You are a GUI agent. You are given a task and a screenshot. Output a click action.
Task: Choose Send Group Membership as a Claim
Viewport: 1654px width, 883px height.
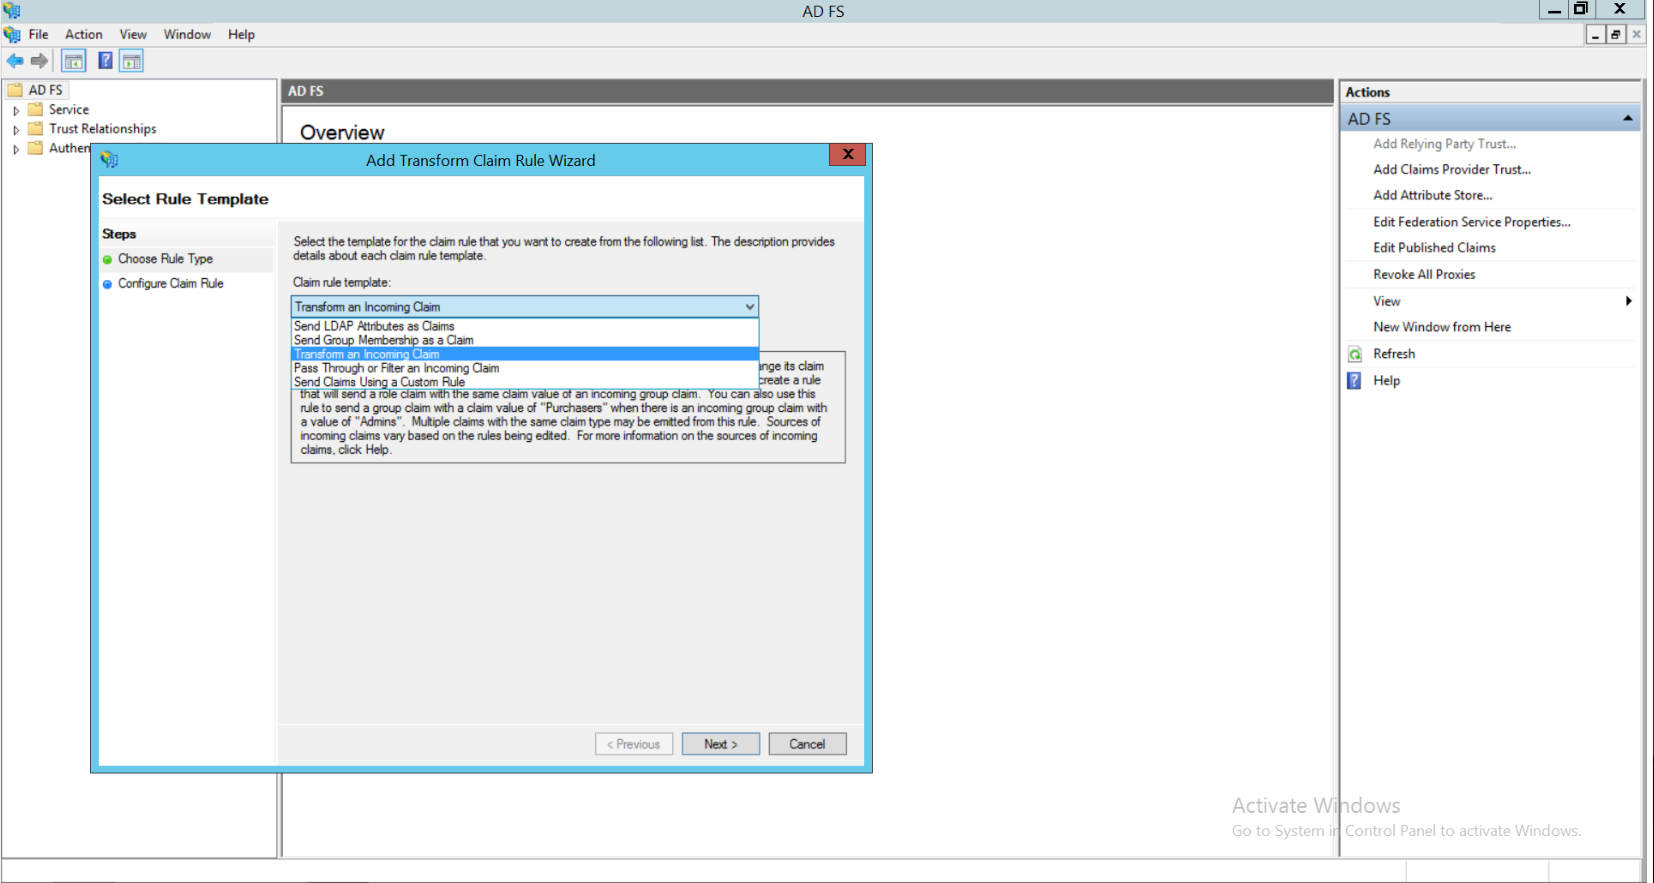tap(525, 340)
